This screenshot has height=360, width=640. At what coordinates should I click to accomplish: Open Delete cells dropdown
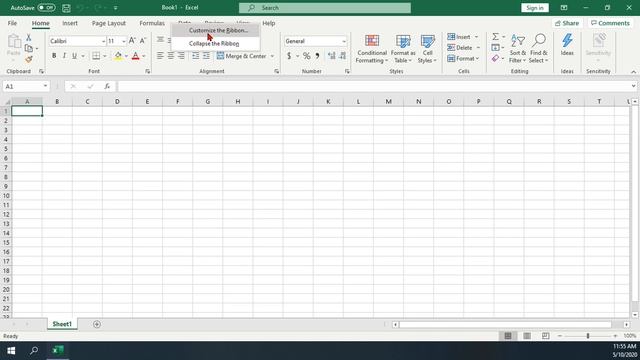tap(478, 48)
